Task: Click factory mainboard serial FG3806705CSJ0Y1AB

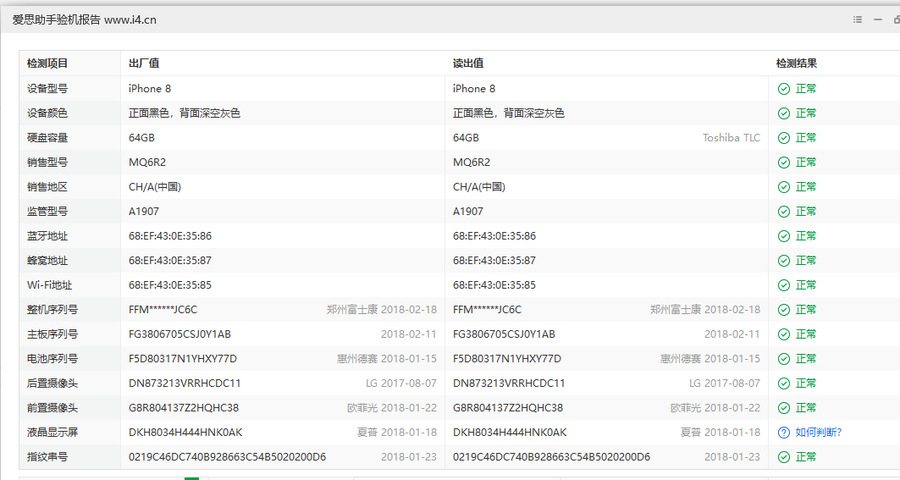Action: pos(180,334)
